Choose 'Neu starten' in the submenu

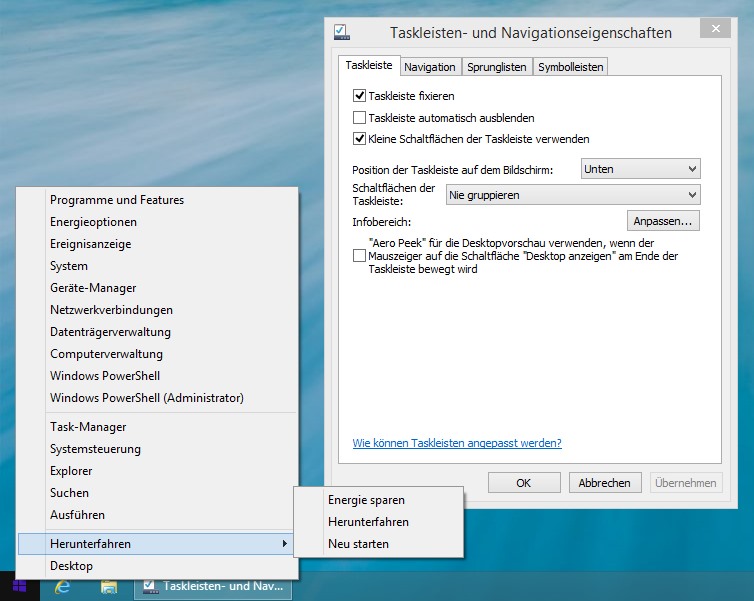click(379, 544)
